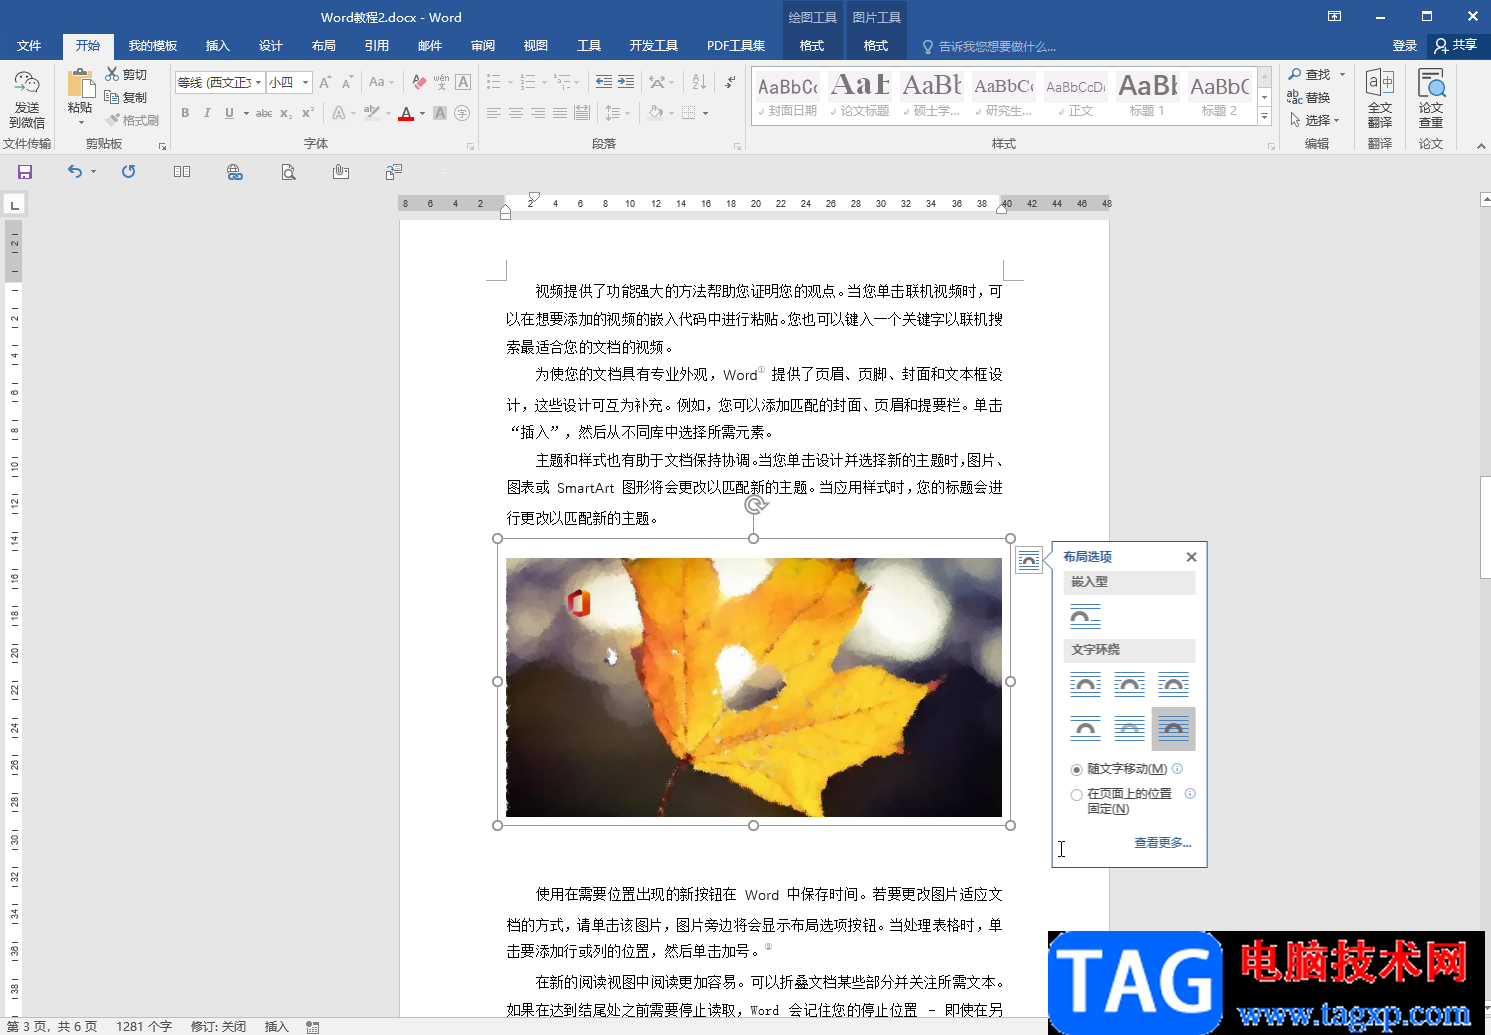The height and width of the screenshot is (1035, 1491).
Task: Open the 选择 dropdown in the editing group
Action: tap(1315, 120)
